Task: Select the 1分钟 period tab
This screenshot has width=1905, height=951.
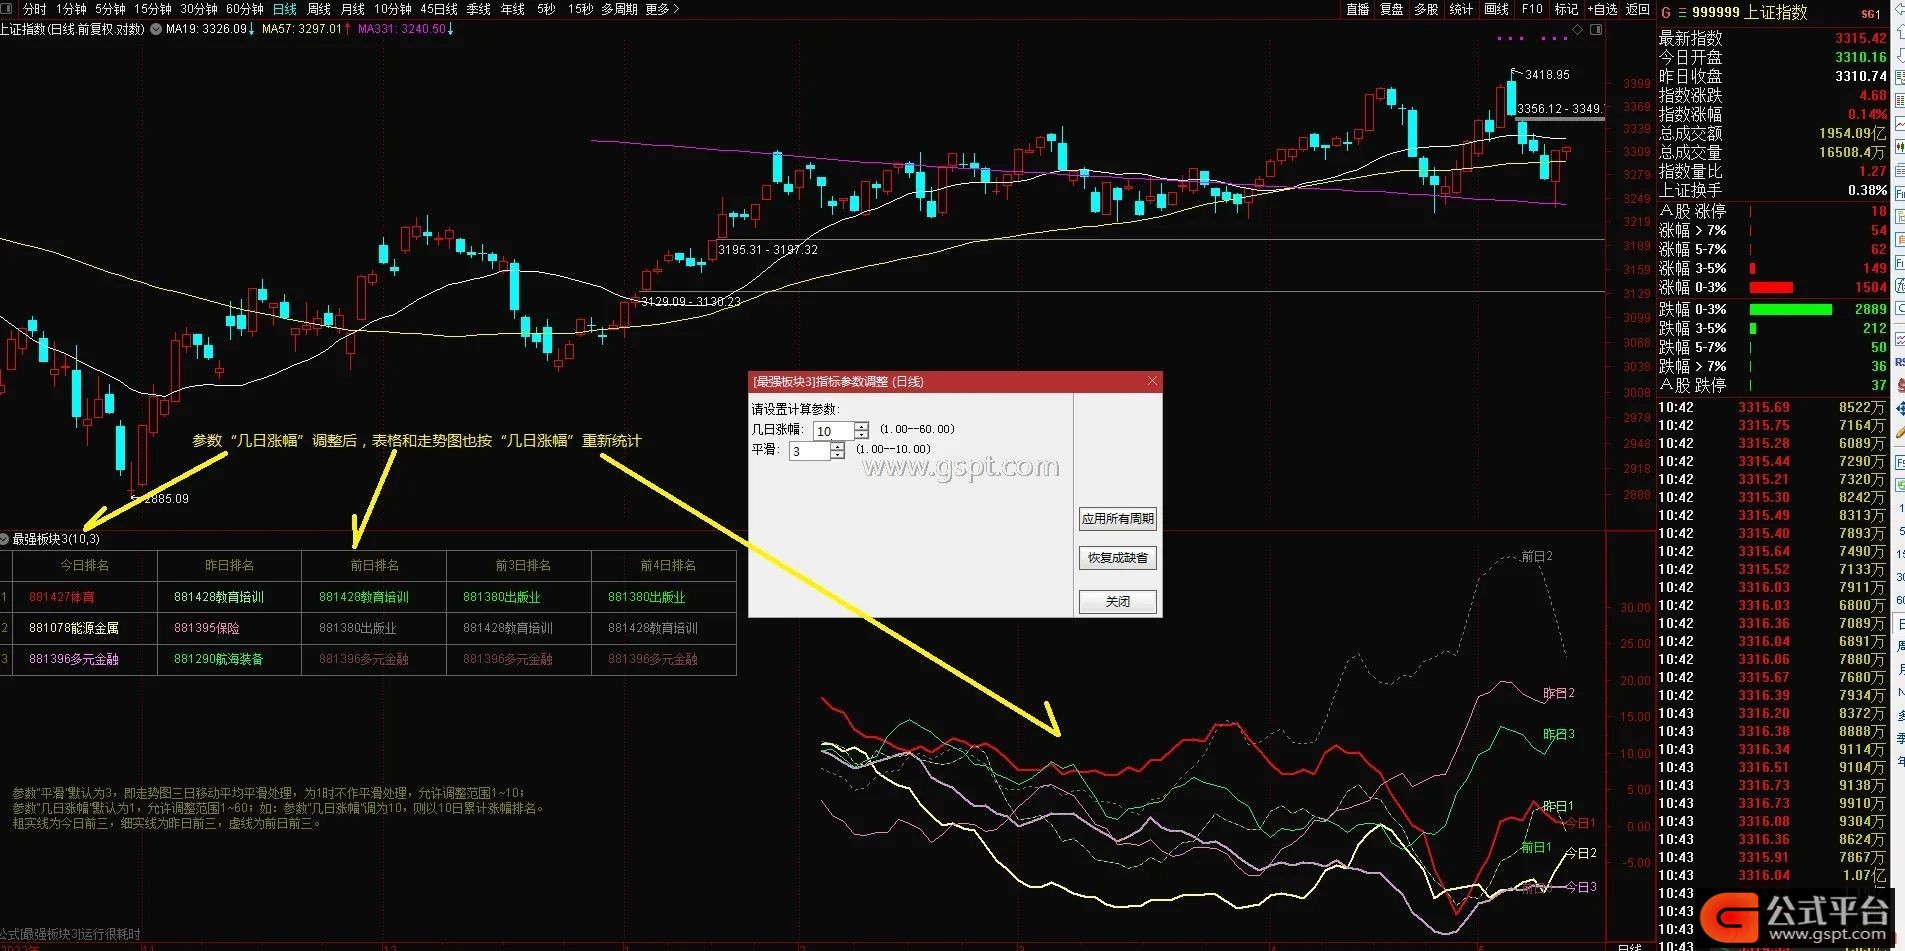Action: click(x=71, y=9)
